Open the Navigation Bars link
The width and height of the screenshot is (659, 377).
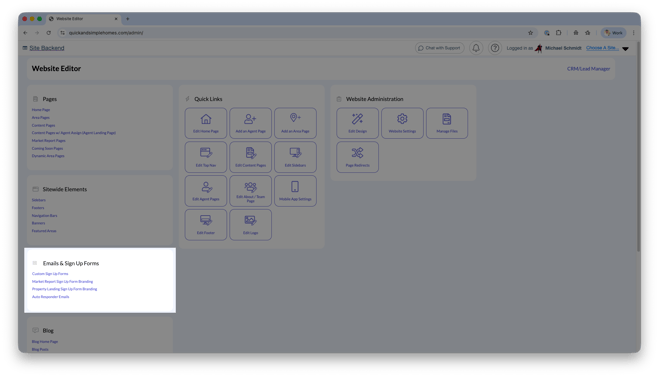[x=45, y=216]
